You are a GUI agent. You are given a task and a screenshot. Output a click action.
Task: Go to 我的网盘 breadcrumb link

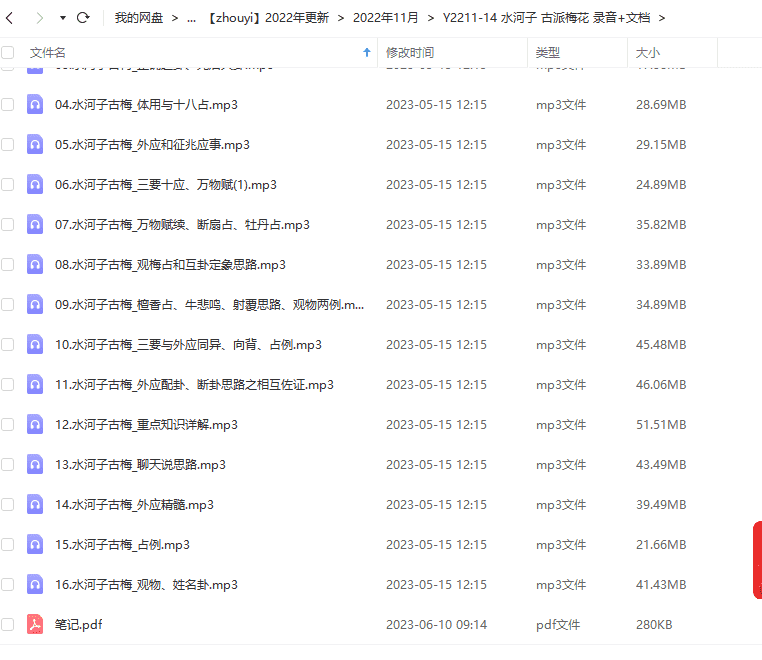tap(139, 18)
